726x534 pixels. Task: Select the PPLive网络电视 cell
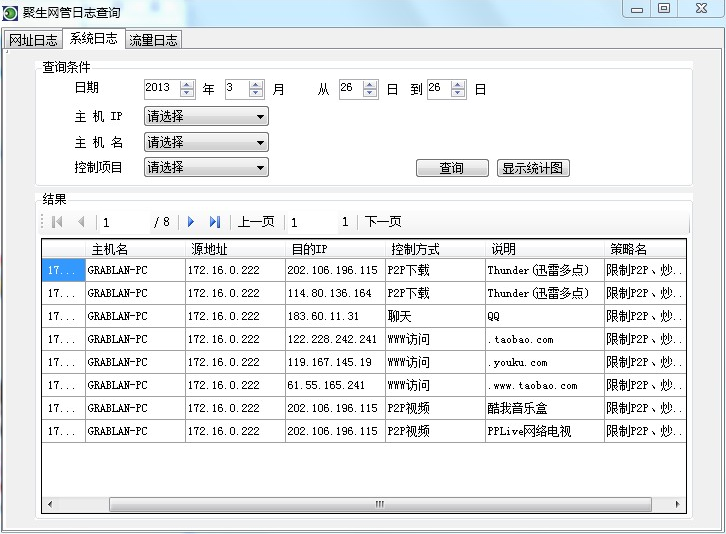544,431
